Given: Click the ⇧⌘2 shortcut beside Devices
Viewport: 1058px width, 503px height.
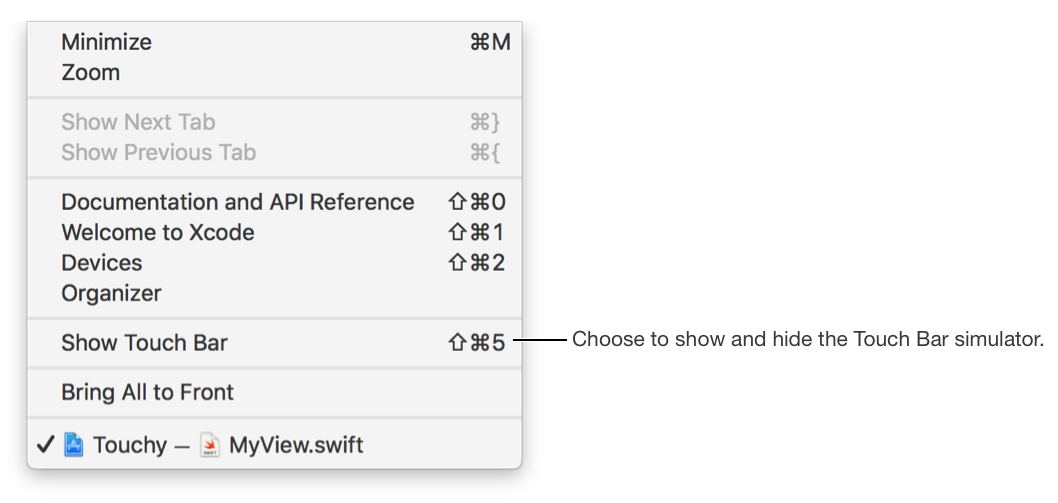Looking at the screenshot, I should [478, 263].
